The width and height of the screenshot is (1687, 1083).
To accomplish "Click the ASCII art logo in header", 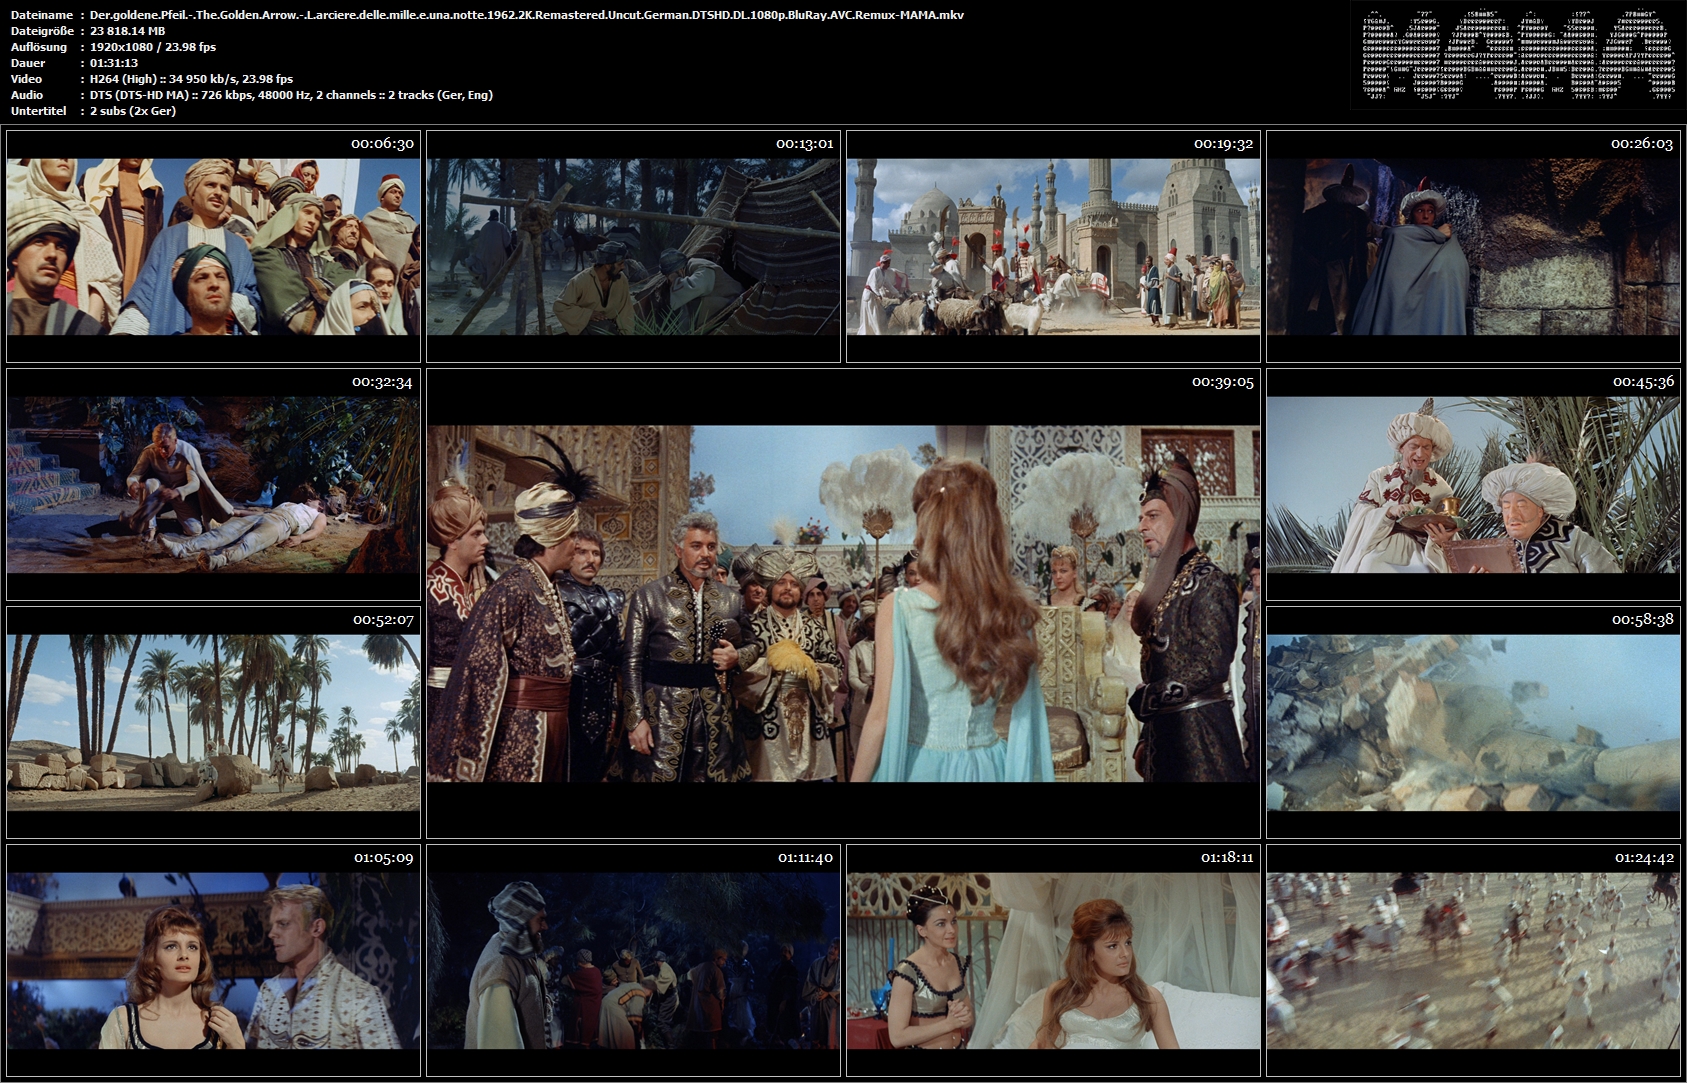I will (x=1518, y=55).
